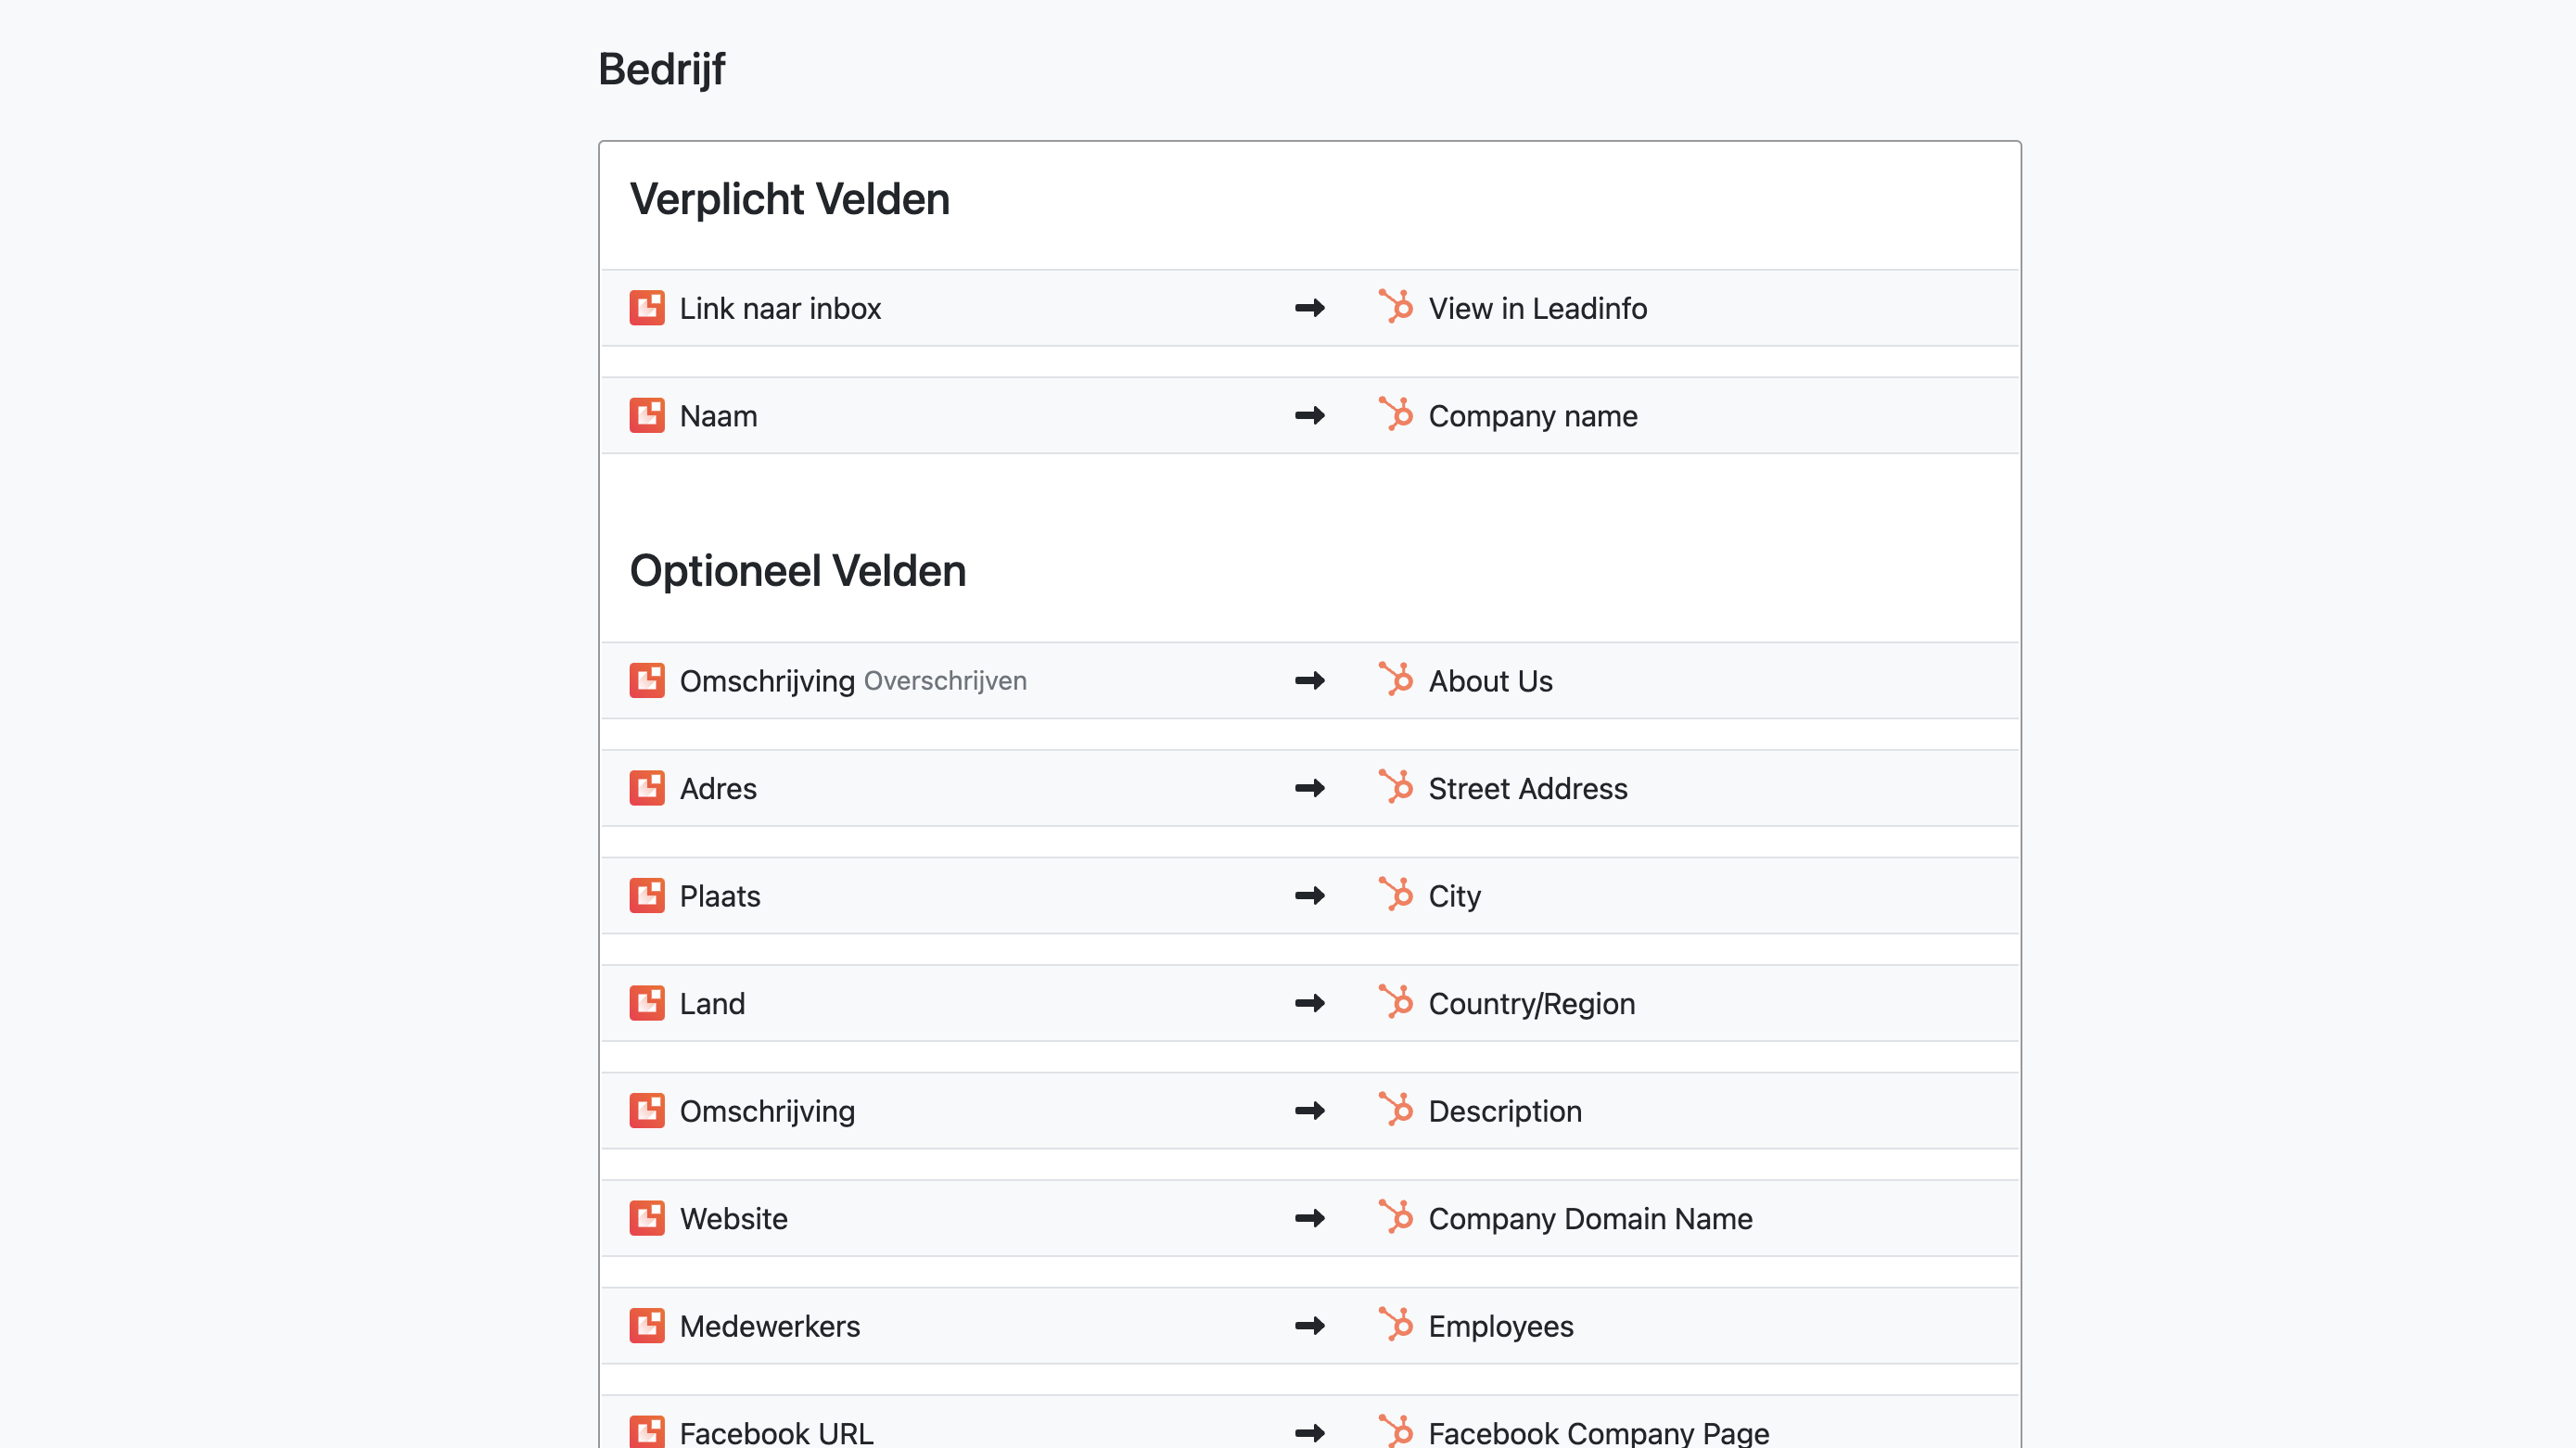
Task: Click the Overschrijven label next to Omschrijving
Action: [x=945, y=681]
